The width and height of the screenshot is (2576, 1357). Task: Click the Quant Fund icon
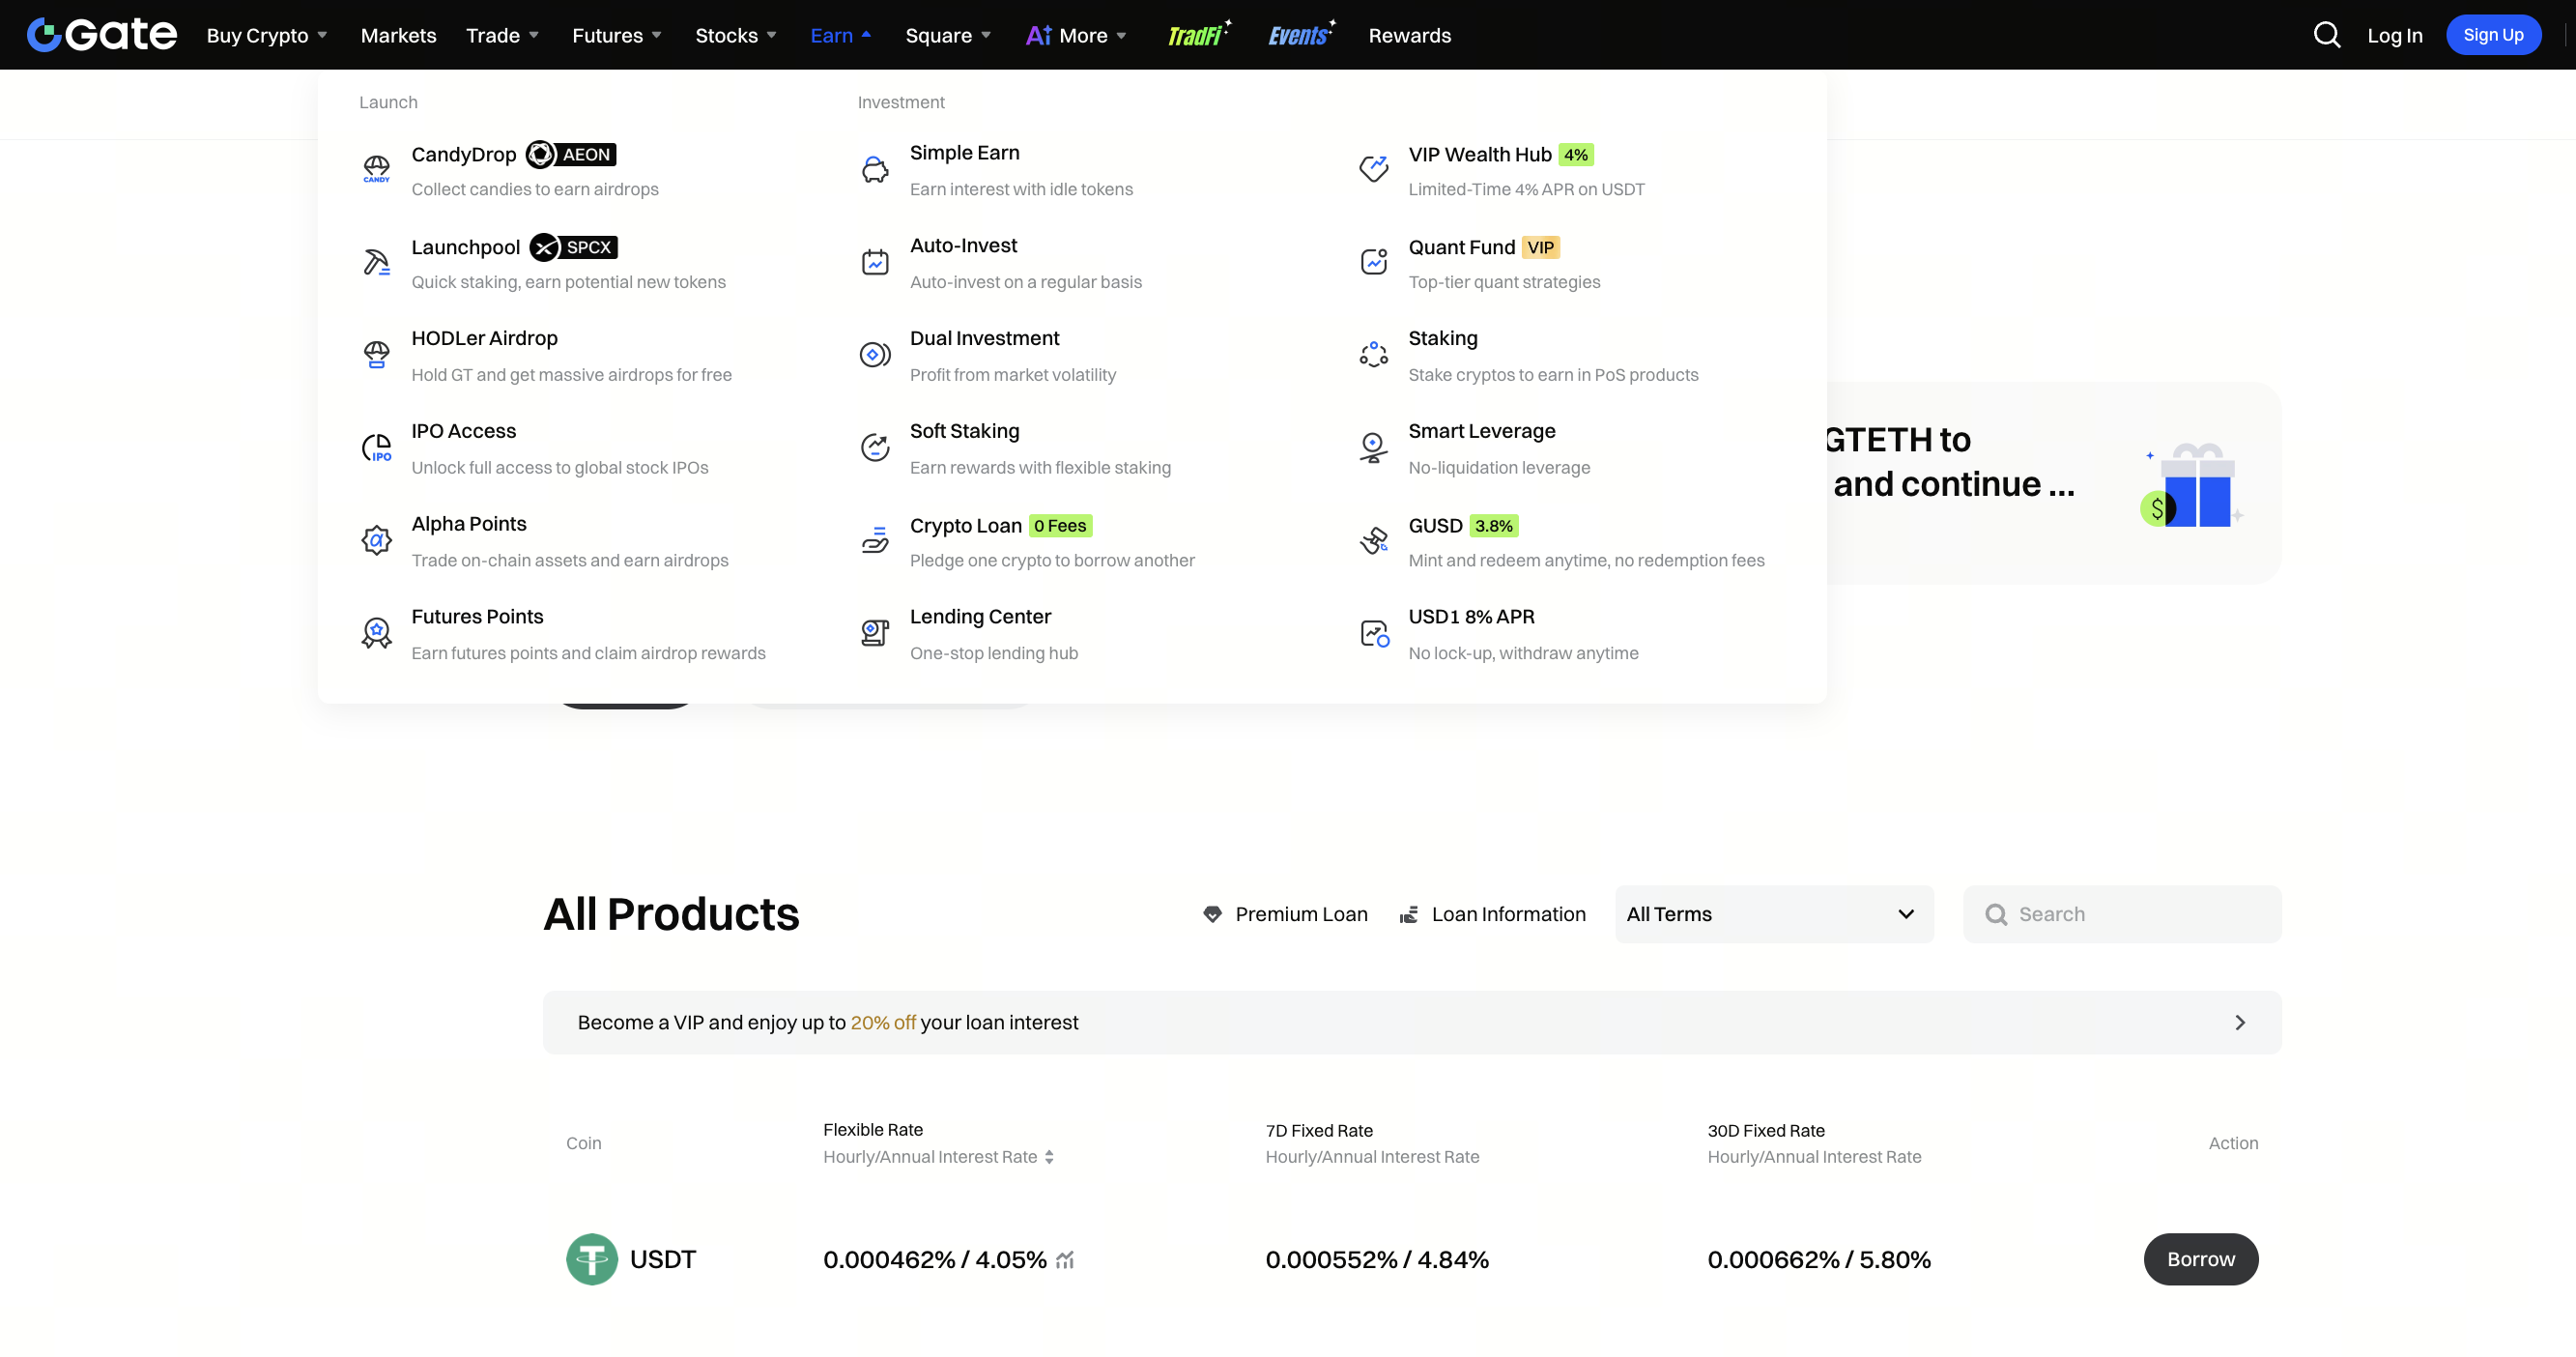click(1373, 262)
